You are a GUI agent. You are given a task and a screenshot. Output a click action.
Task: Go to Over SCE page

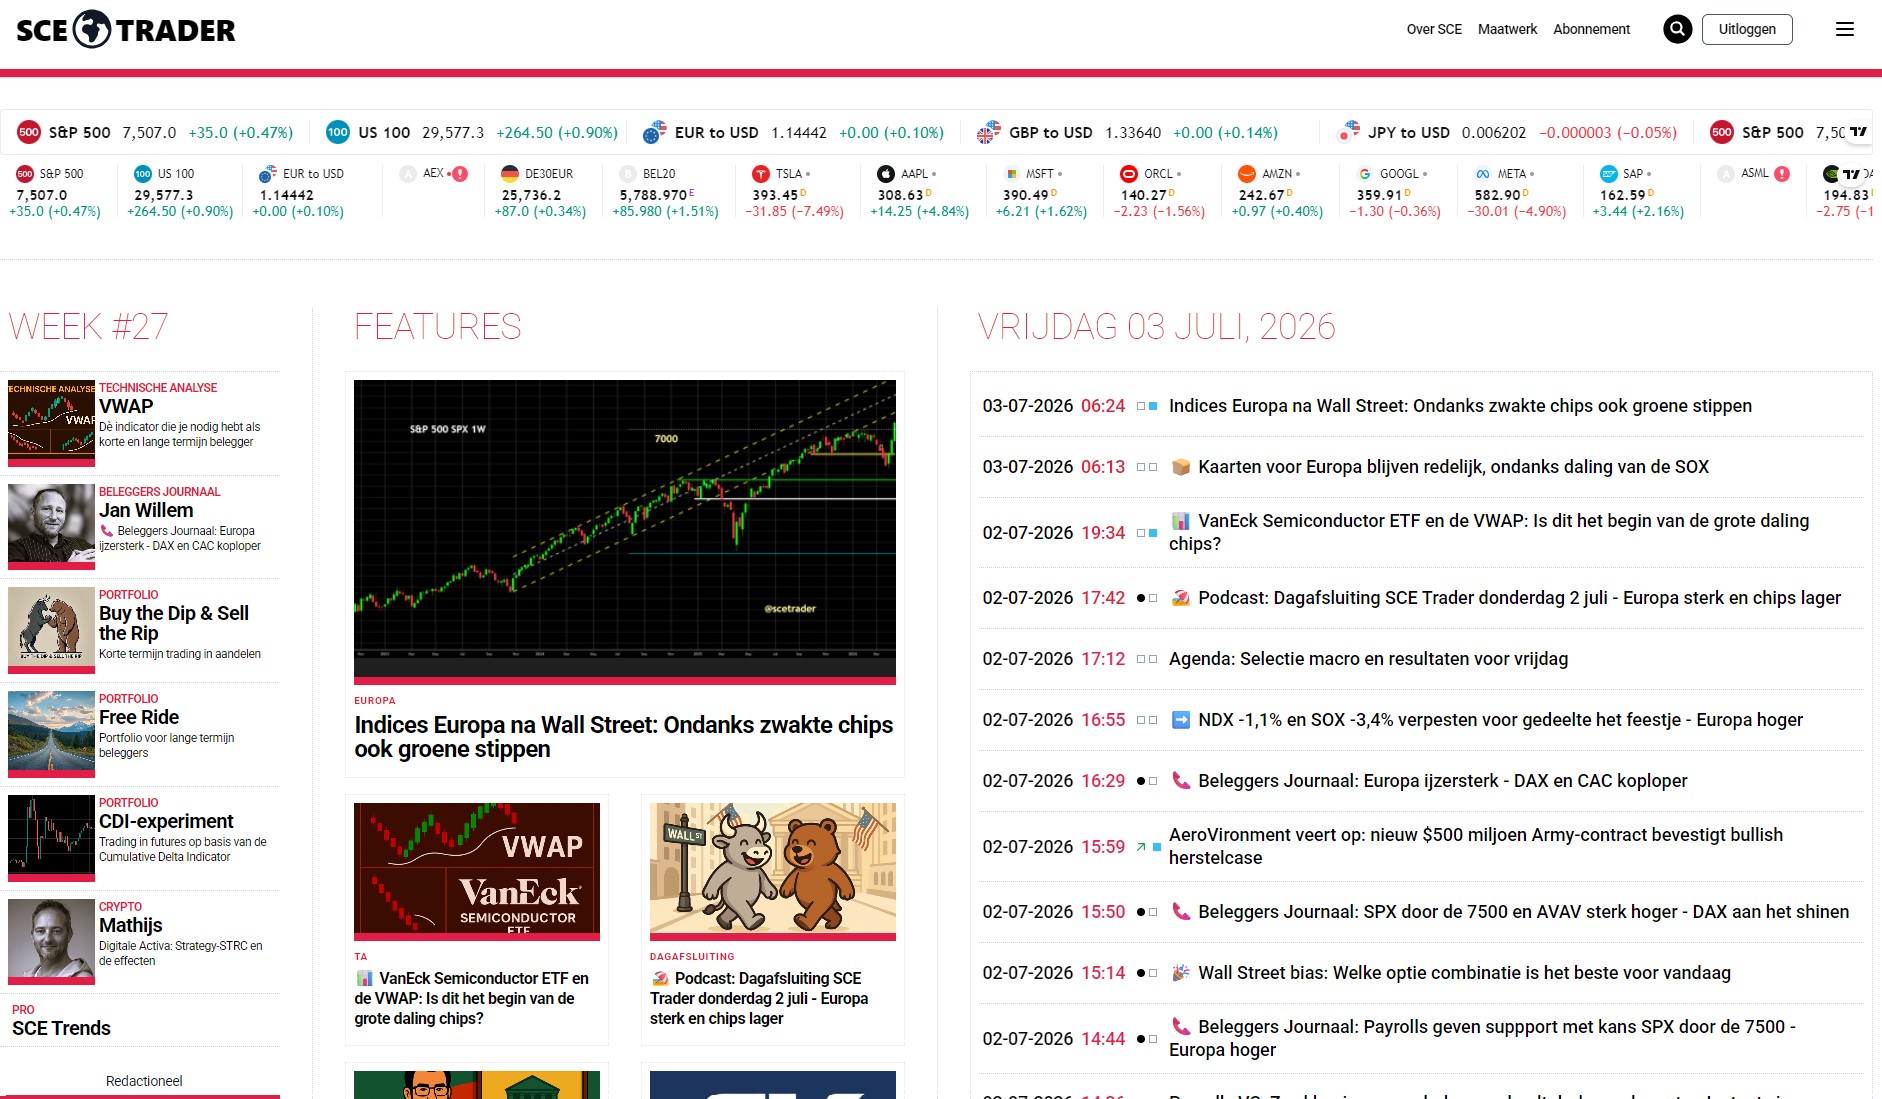(1434, 29)
